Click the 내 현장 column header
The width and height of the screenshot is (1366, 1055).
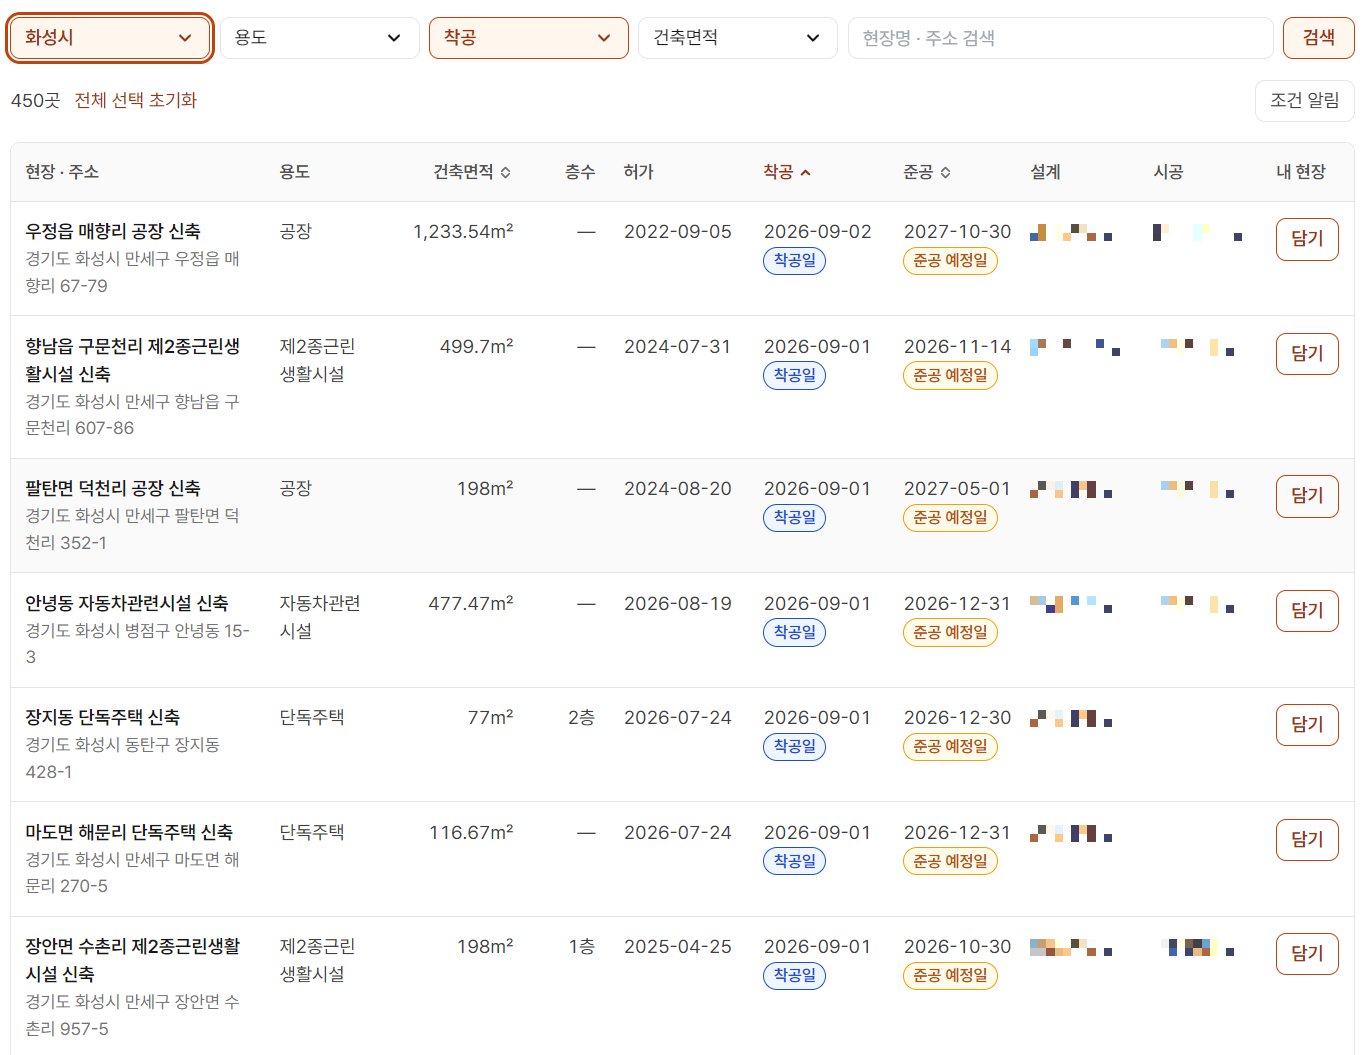[x=1301, y=172]
